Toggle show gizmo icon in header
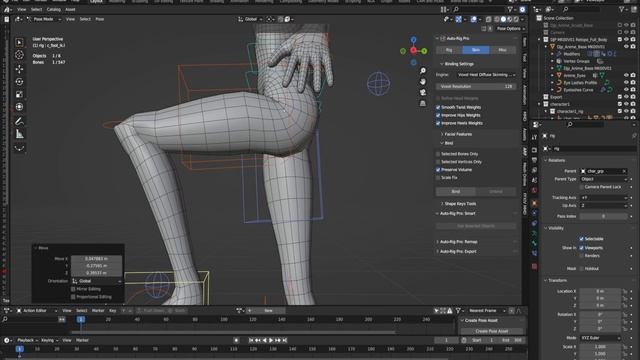This screenshot has width=640, height=360. tap(459, 19)
